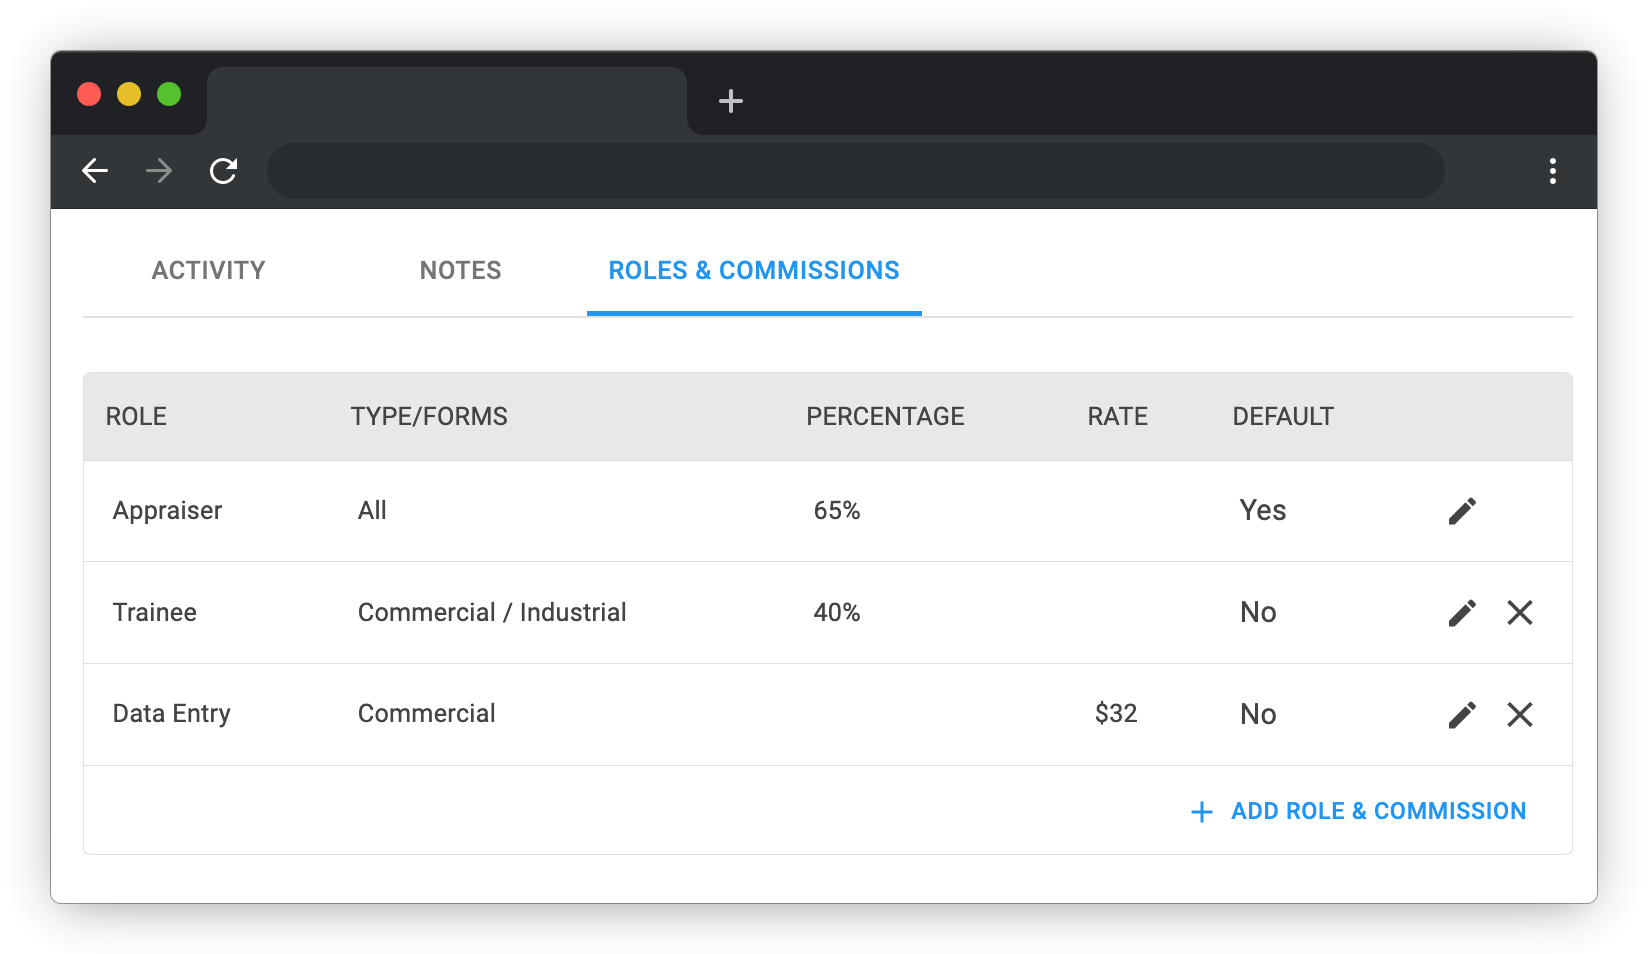Open the NOTES tab
Image resolution: width=1648 pixels, height=954 pixels.
(460, 270)
